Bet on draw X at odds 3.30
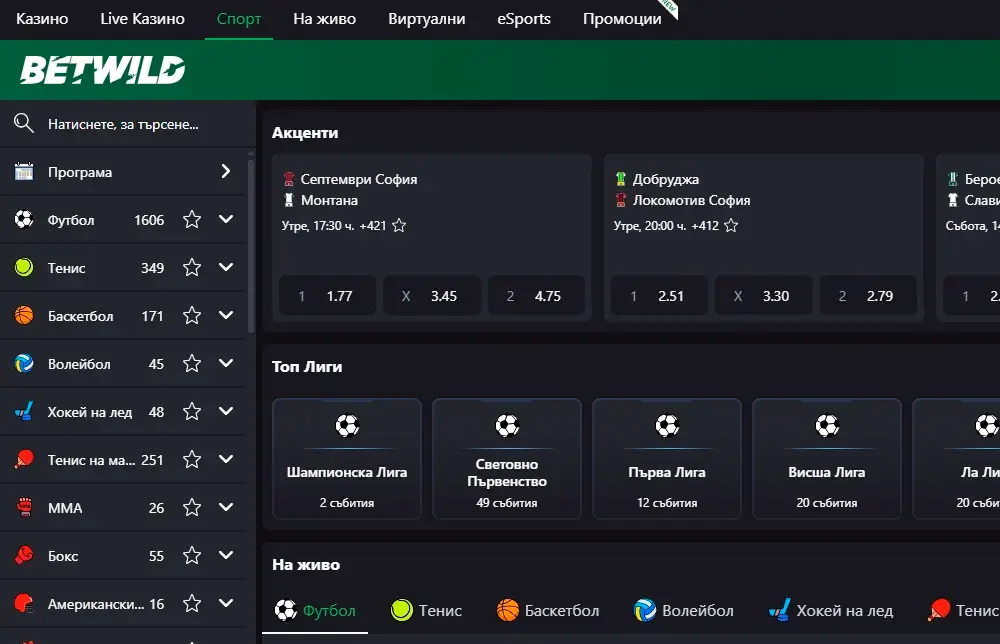 pos(764,295)
